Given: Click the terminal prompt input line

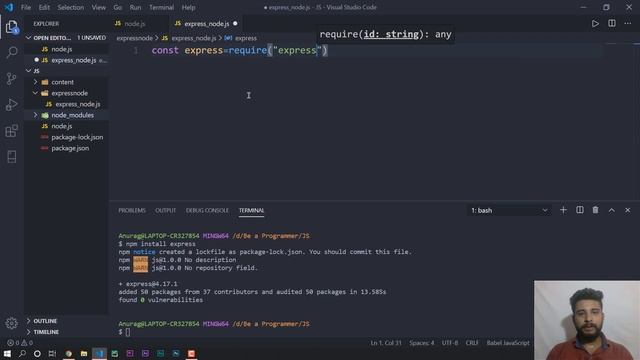Looking at the screenshot, I should coord(124,332).
